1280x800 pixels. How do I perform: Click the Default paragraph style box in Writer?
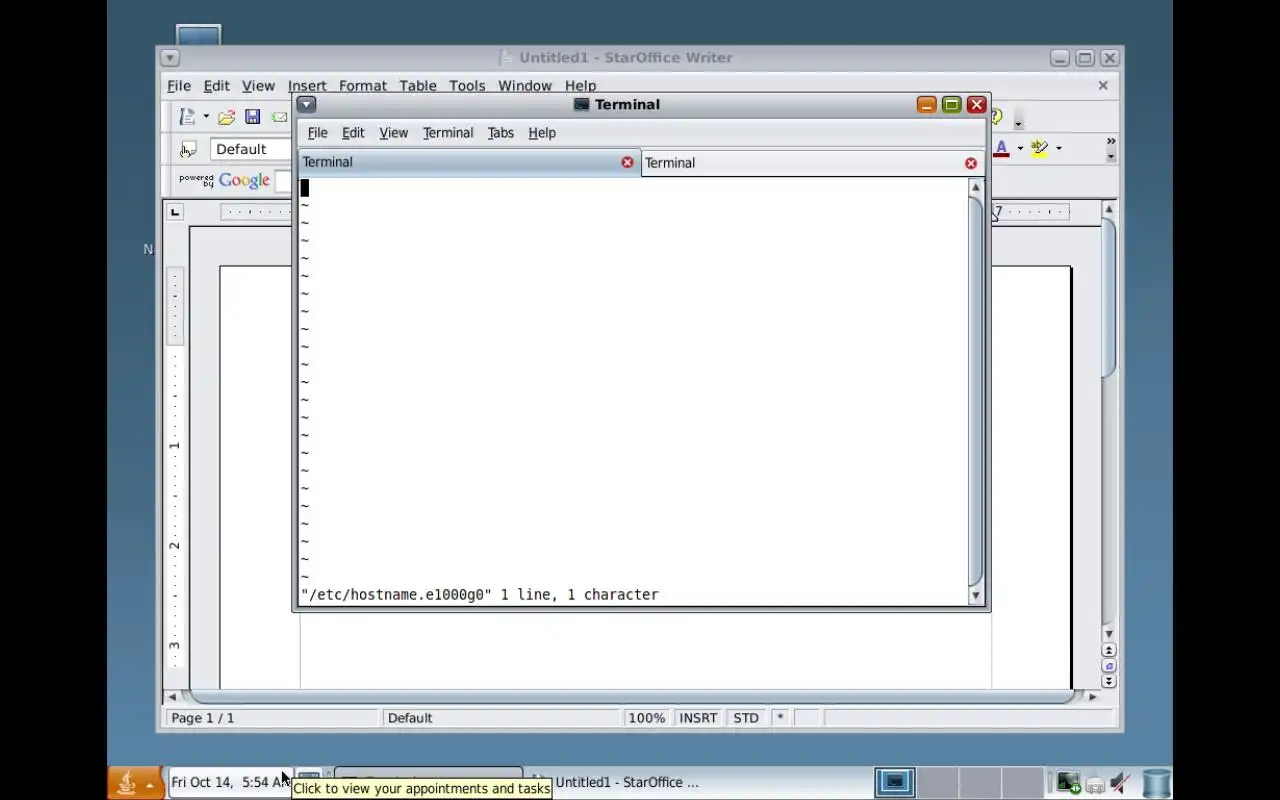point(250,149)
